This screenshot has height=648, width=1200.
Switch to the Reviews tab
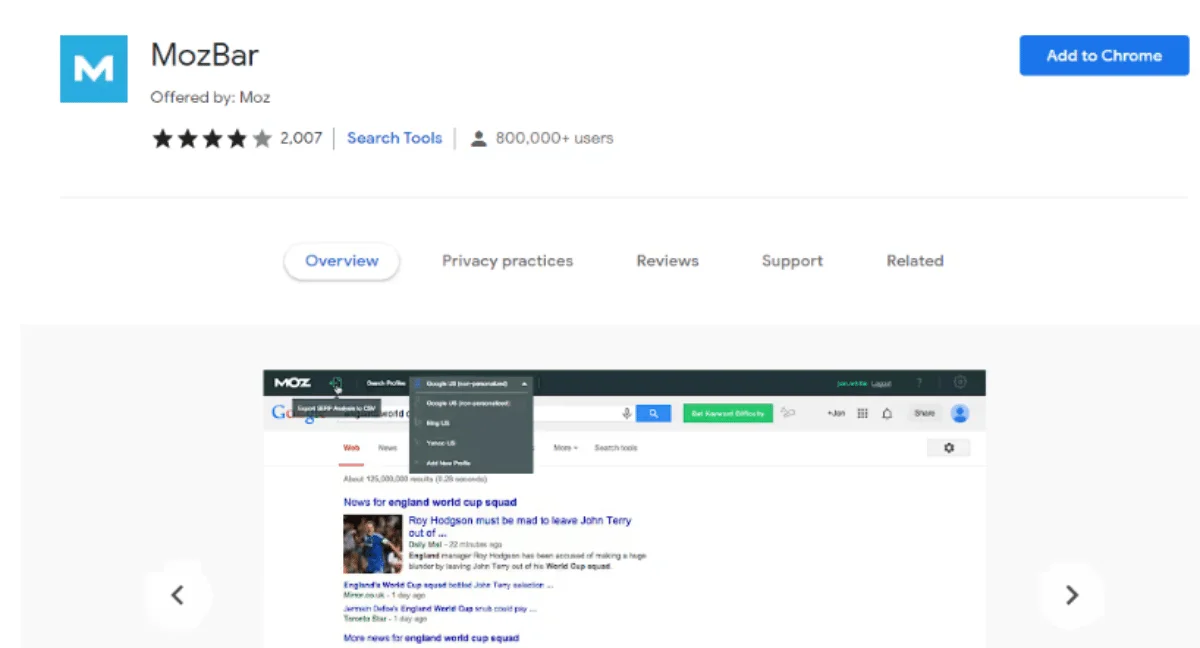point(666,260)
